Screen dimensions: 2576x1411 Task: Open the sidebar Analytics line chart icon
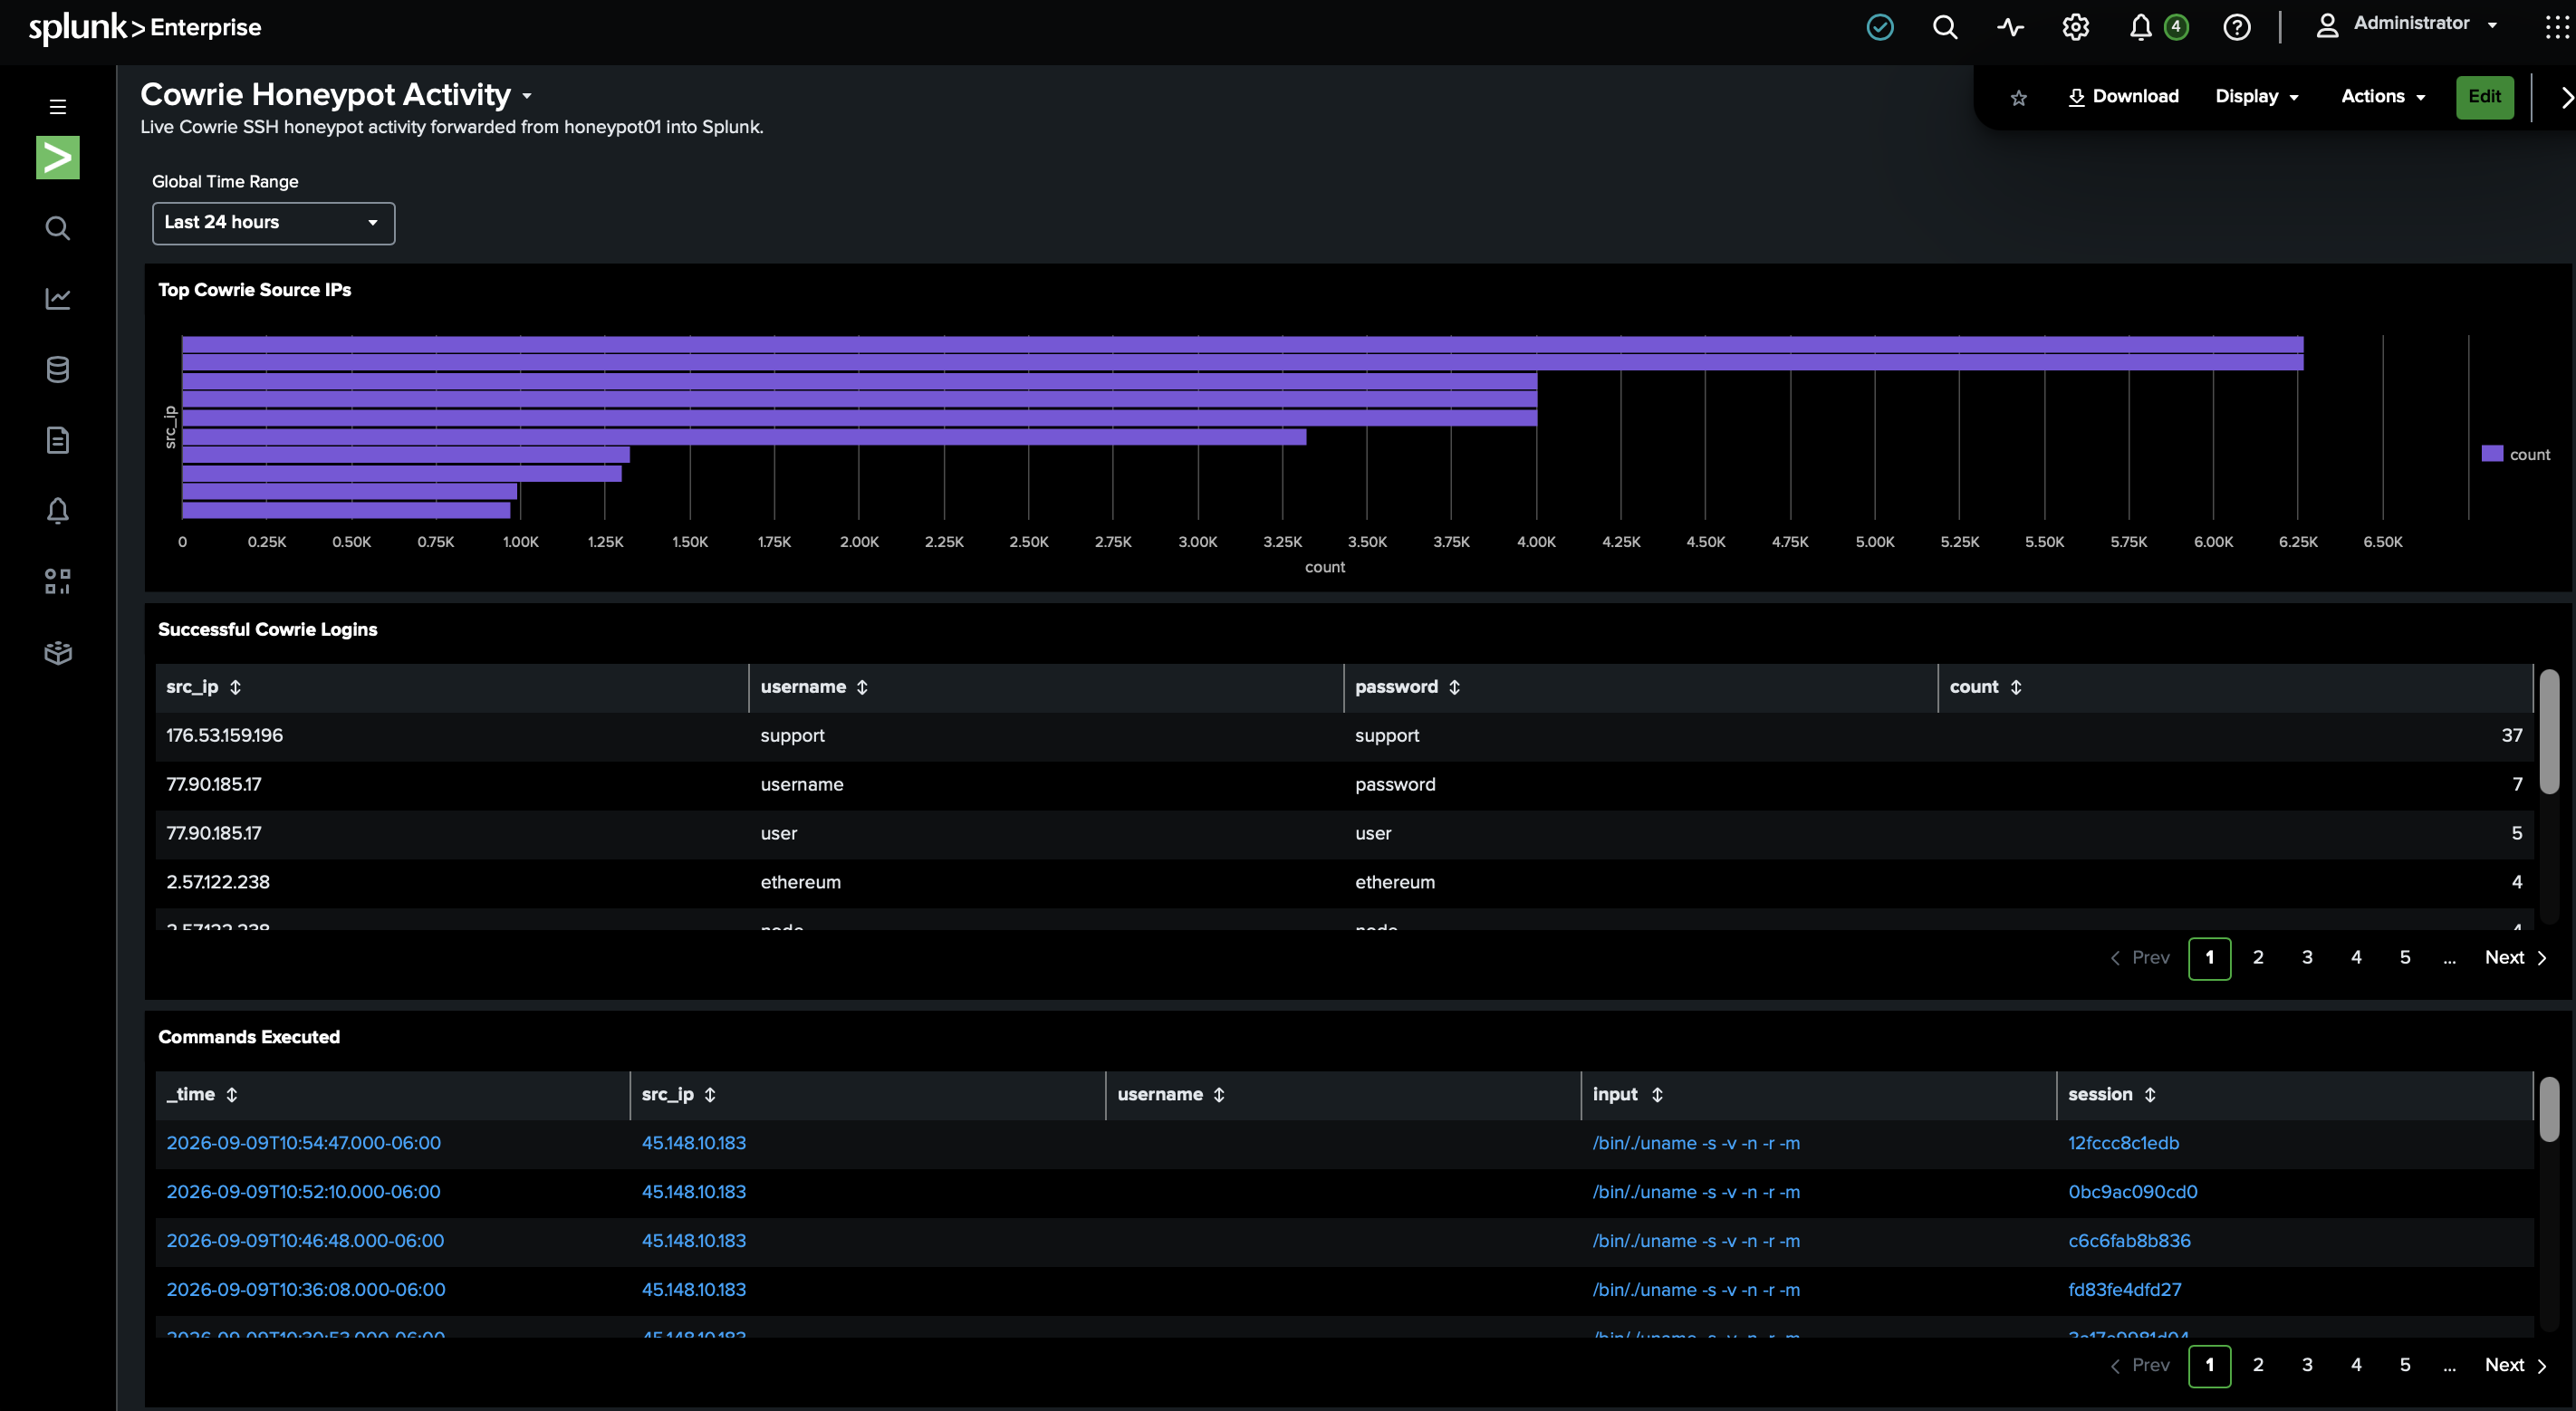pyautogui.click(x=58, y=298)
